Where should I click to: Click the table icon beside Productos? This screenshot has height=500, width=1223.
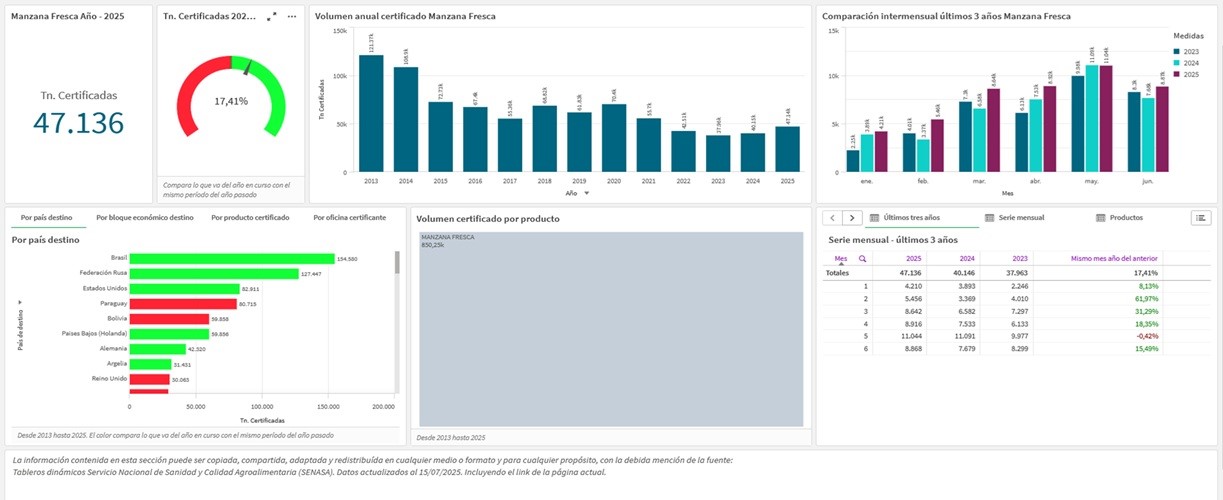point(1101,217)
